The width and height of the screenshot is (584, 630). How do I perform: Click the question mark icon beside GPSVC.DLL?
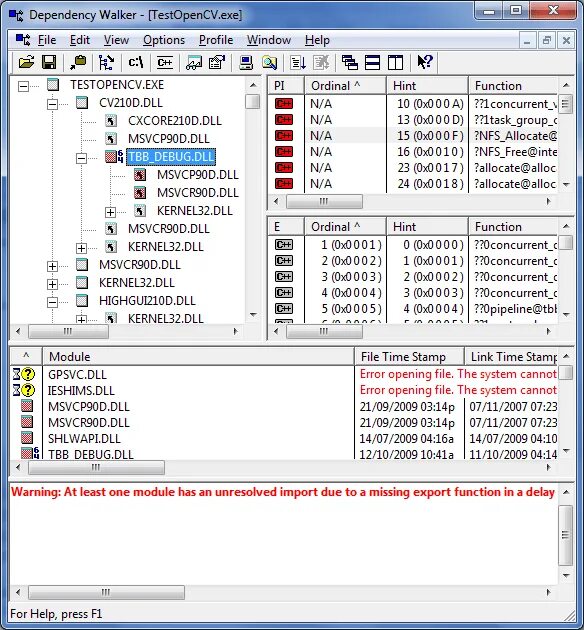[28, 374]
